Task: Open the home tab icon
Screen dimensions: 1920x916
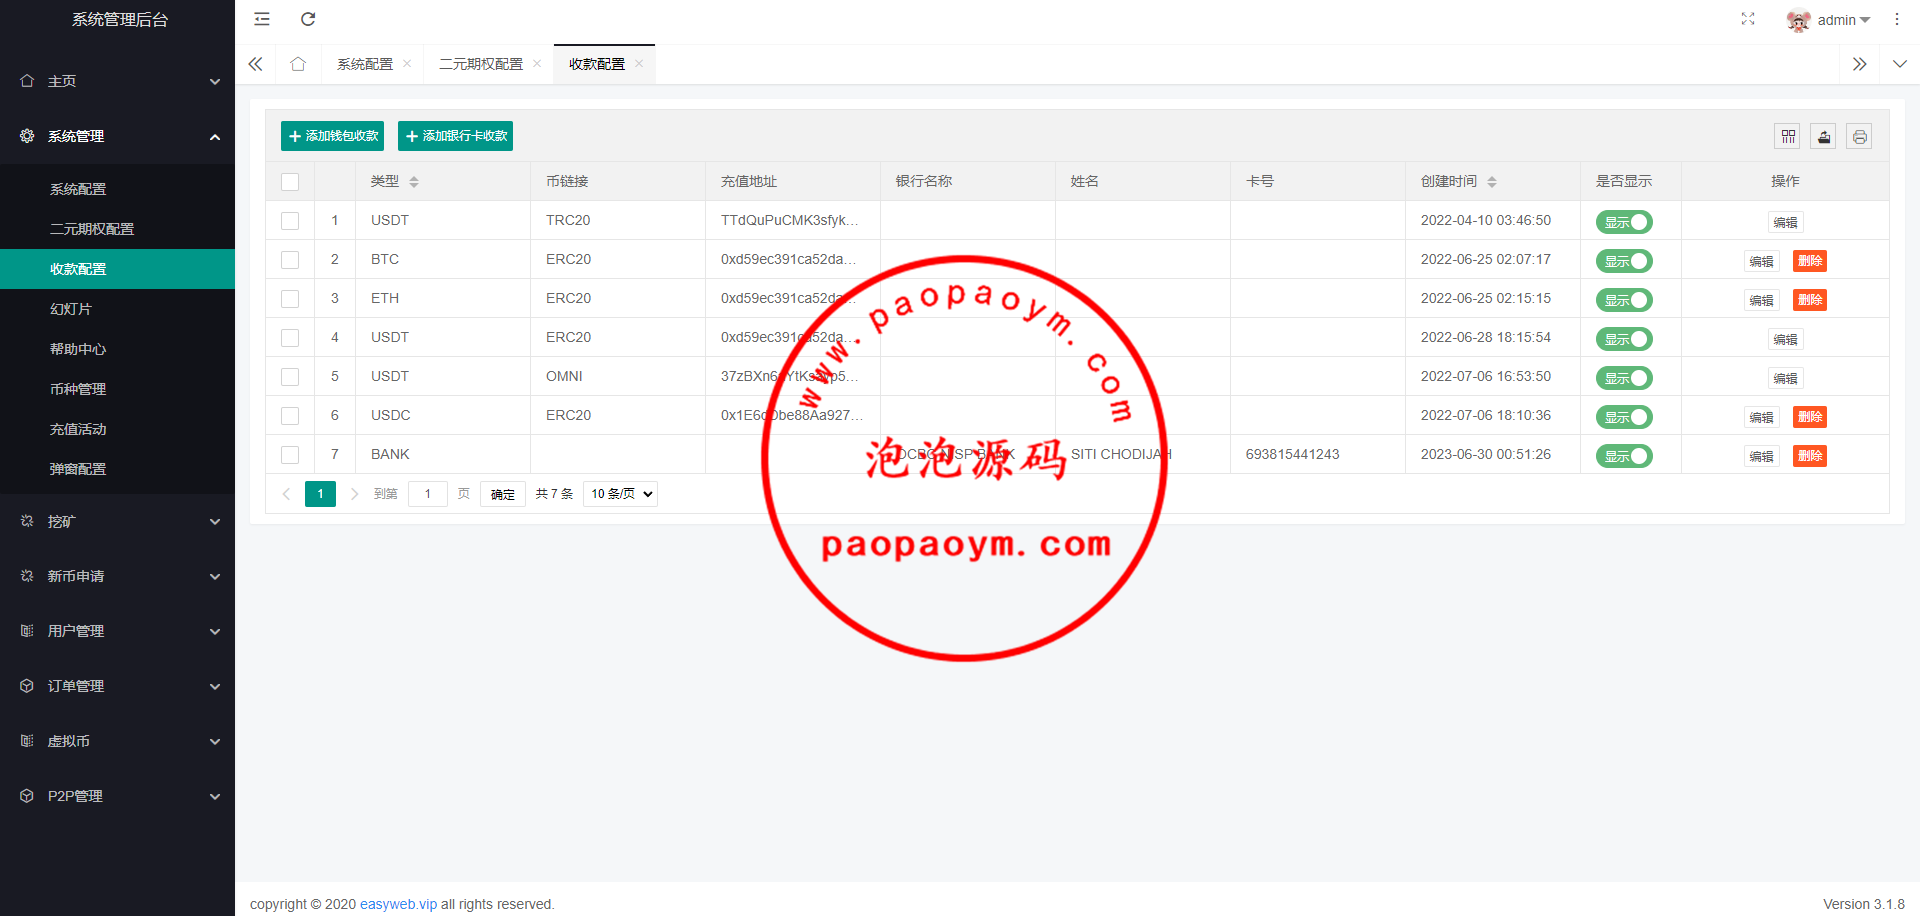Action: pyautogui.click(x=298, y=64)
